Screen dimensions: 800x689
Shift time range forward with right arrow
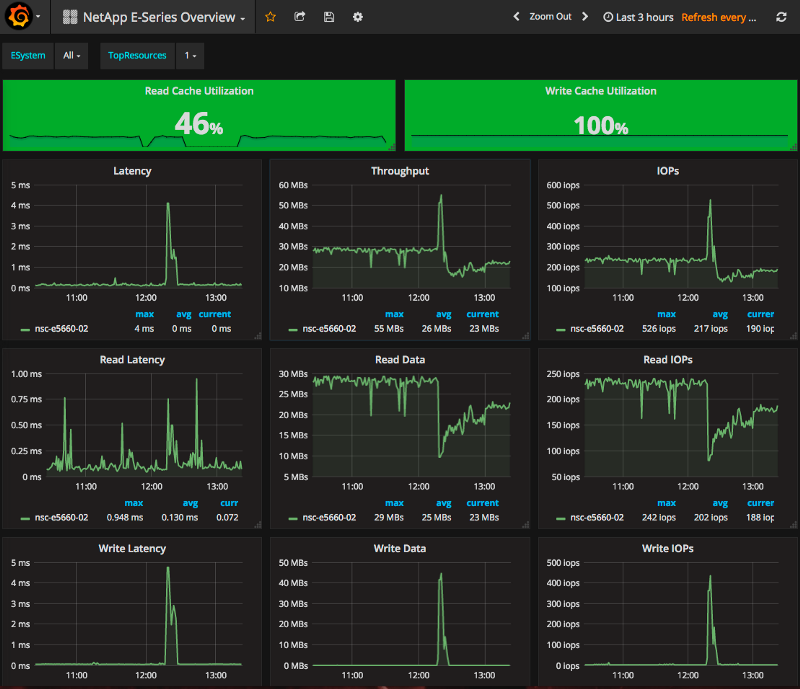click(x=585, y=17)
